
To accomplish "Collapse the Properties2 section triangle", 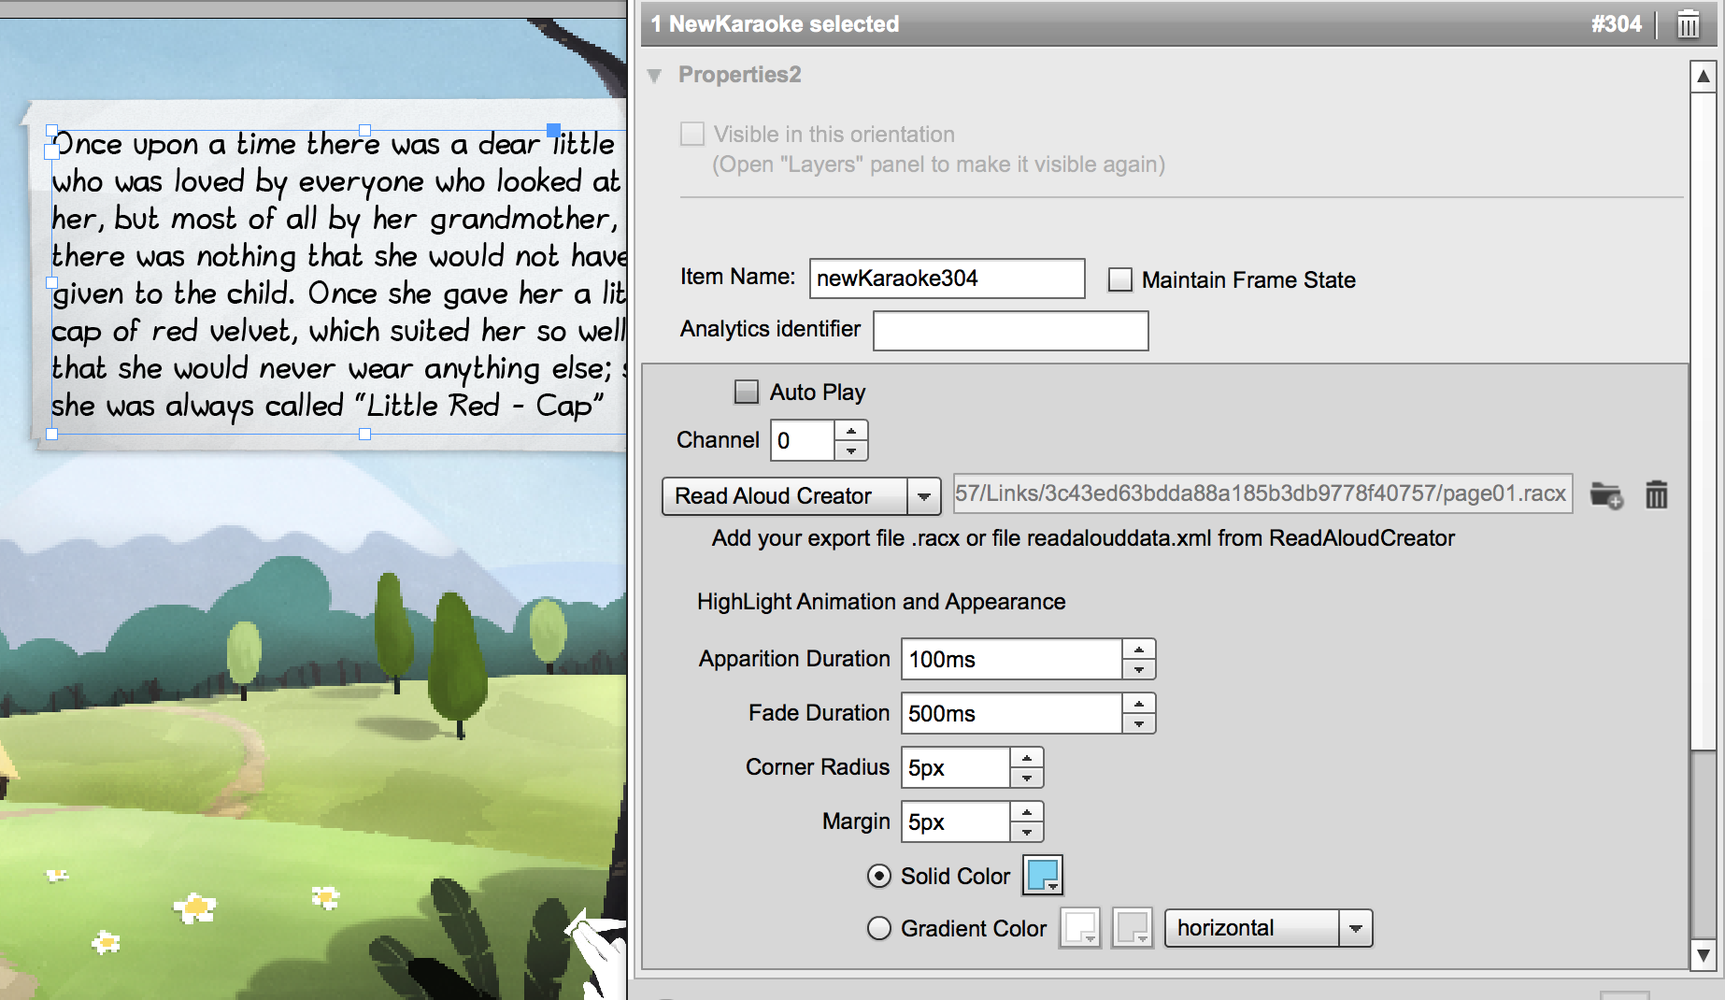I will 655,75.
